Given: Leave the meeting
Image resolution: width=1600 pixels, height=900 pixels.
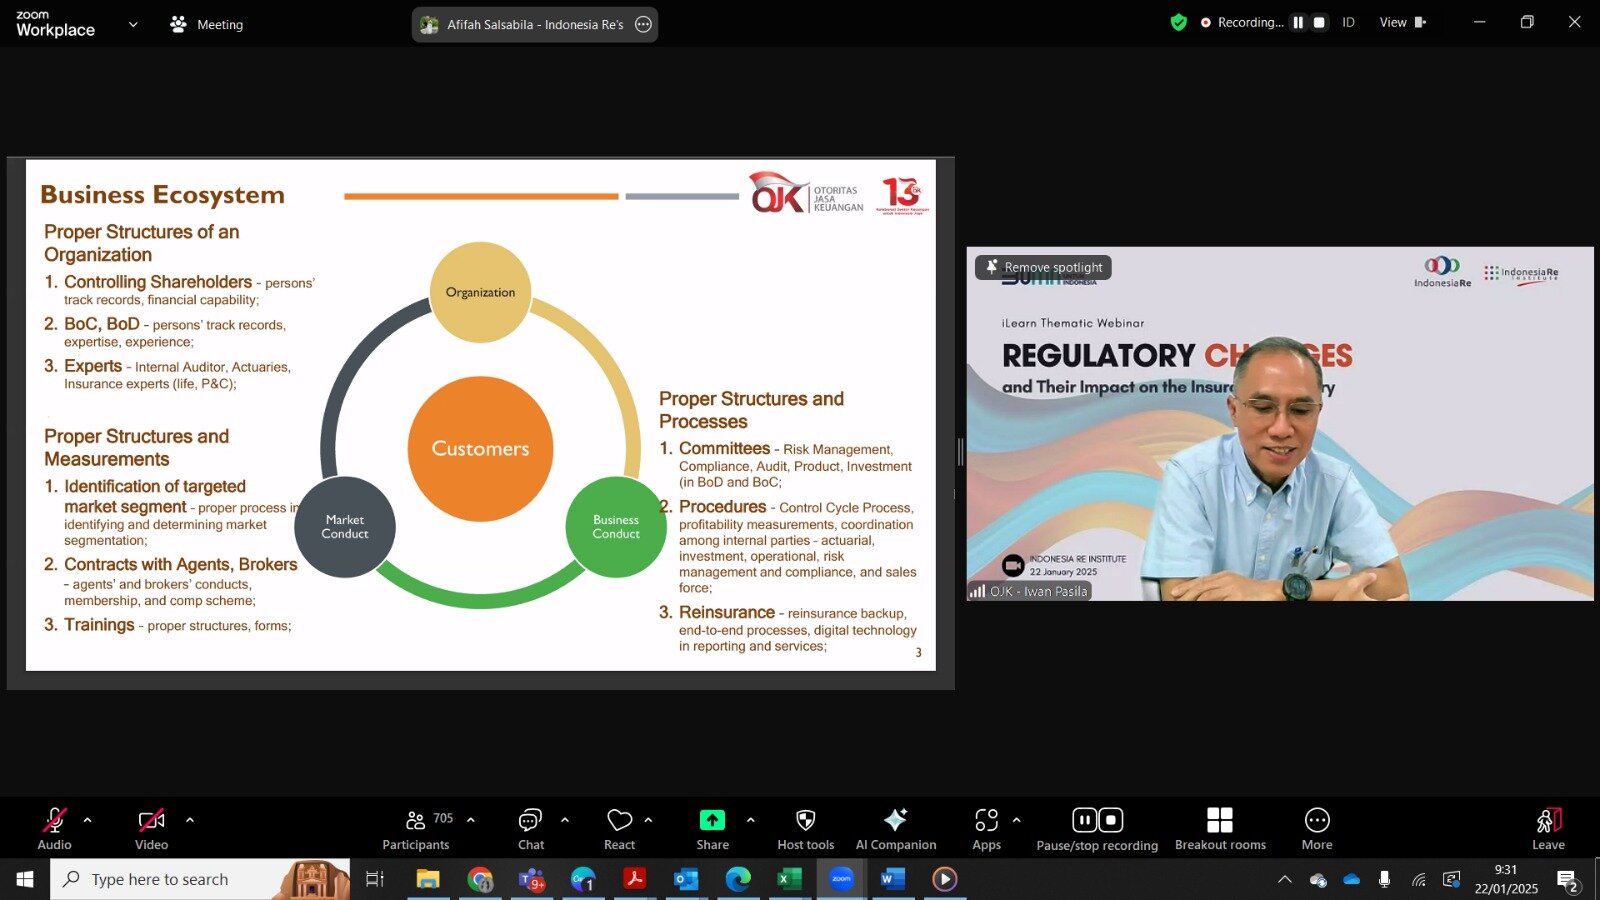Looking at the screenshot, I should click(x=1548, y=829).
